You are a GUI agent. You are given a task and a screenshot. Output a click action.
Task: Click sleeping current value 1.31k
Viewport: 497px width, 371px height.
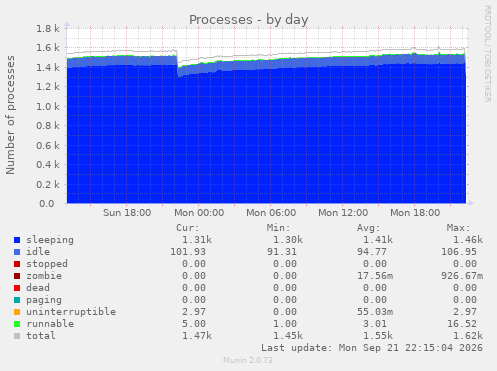click(197, 240)
